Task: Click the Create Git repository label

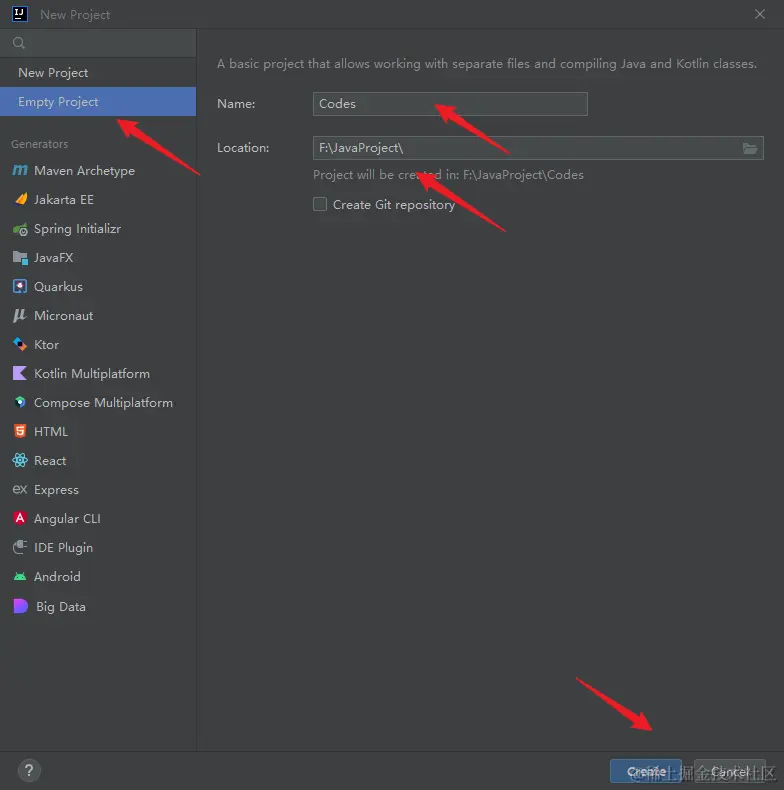Action: 394,205
